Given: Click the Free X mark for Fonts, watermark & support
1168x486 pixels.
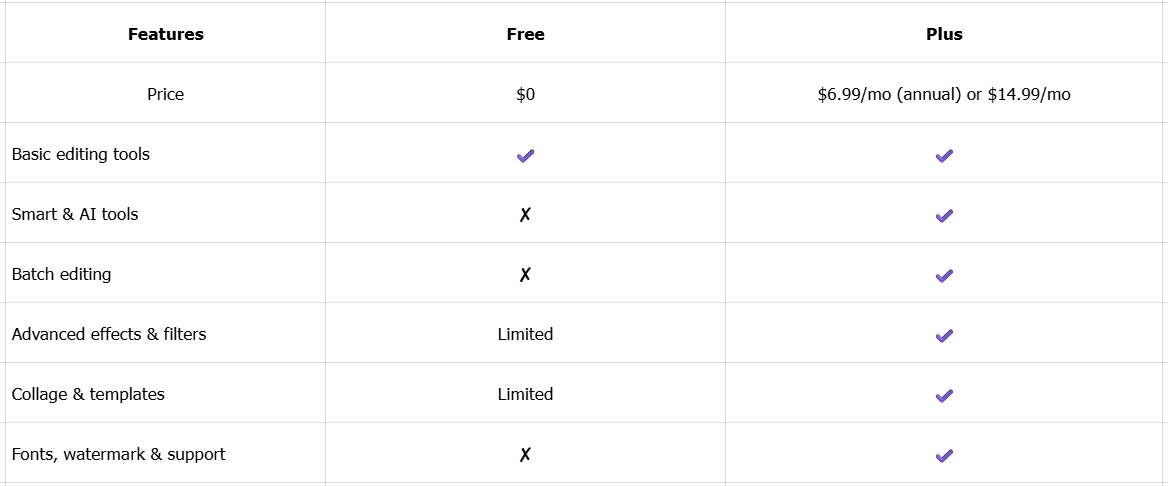Looking at the screenshot, I should point(525,455).
